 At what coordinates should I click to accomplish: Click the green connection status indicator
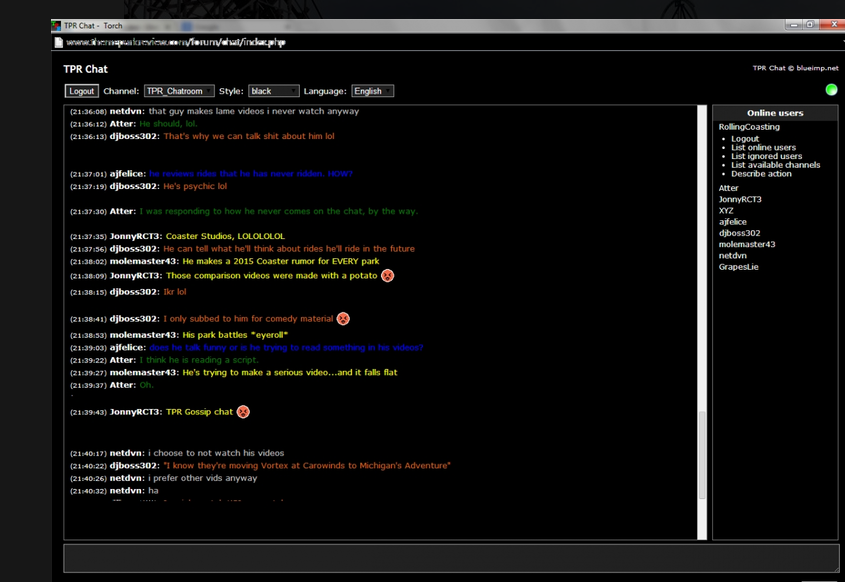tap(830, 90)
